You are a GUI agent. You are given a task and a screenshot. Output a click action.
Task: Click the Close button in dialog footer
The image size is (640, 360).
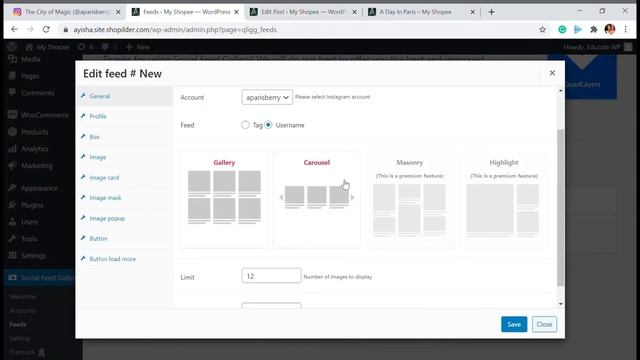[544, 324]
